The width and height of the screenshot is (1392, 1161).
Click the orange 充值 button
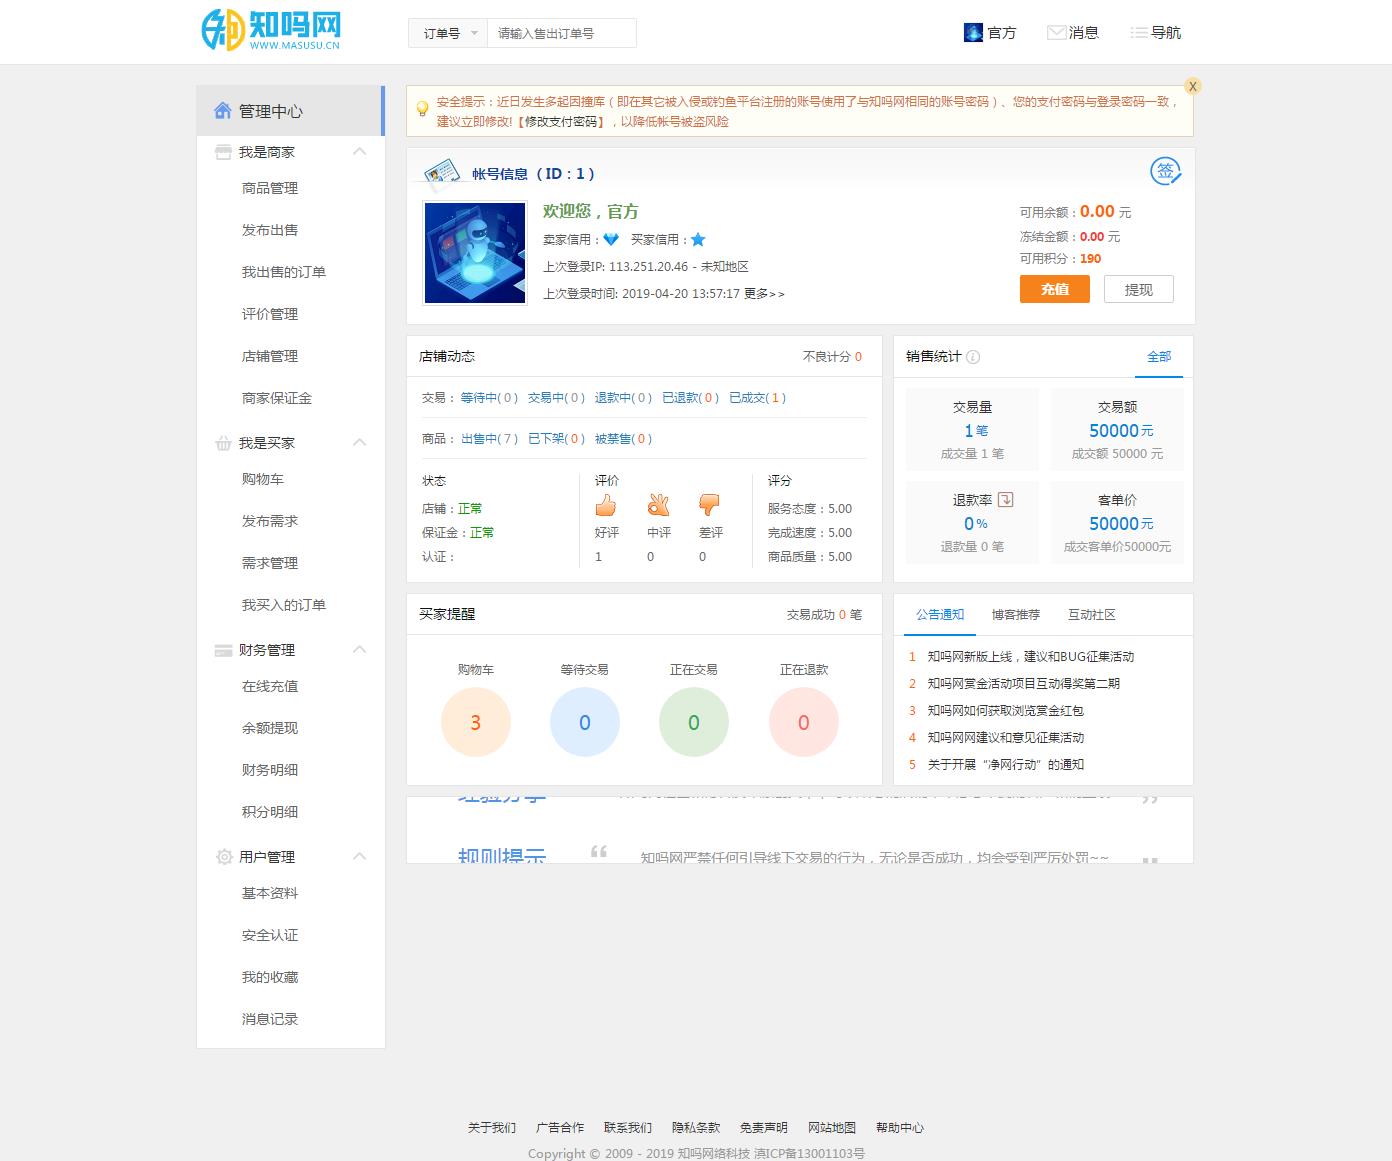click(1055, 289)
